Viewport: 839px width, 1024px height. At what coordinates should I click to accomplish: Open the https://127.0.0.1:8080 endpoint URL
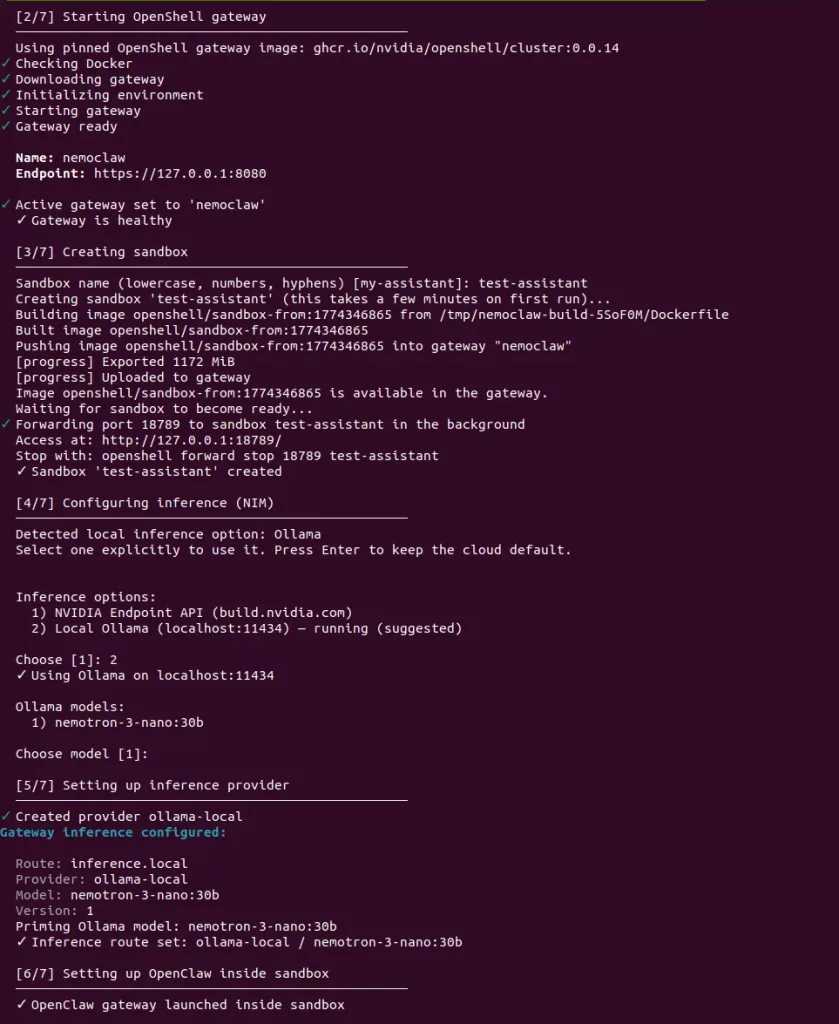pyautogui.click(x=180, y=174)
